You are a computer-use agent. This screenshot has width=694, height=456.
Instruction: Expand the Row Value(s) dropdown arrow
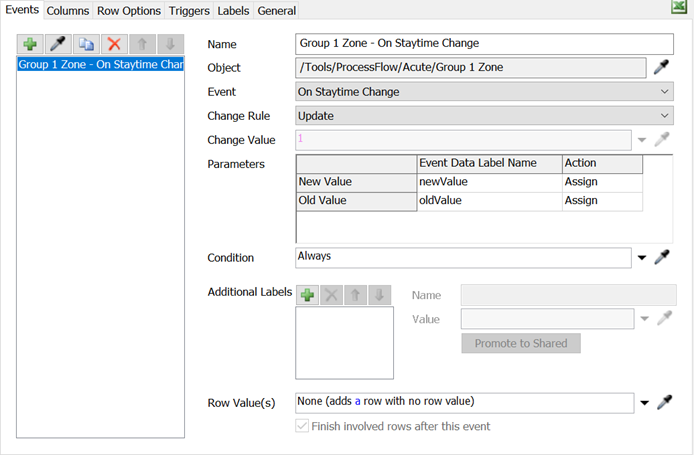click(x=642, y=403)
